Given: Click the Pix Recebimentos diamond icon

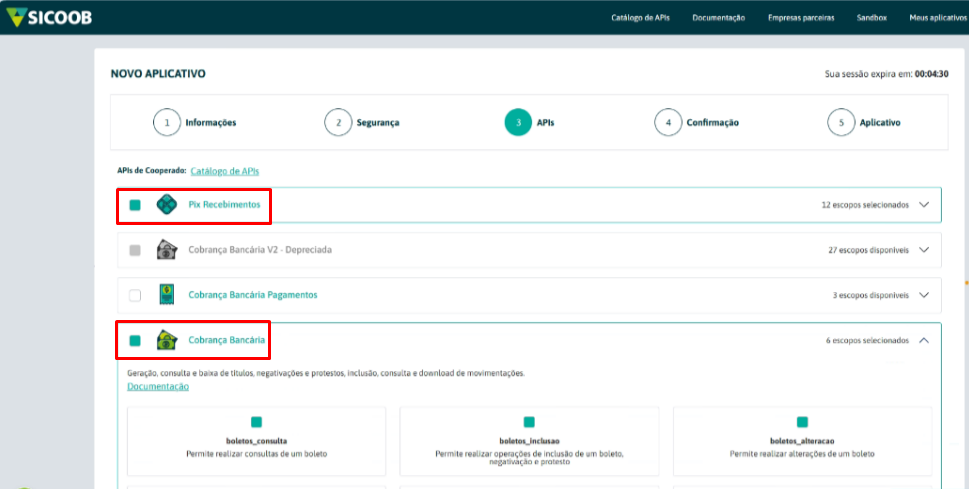Looking at the screenshot, I should tap(167, 205).
